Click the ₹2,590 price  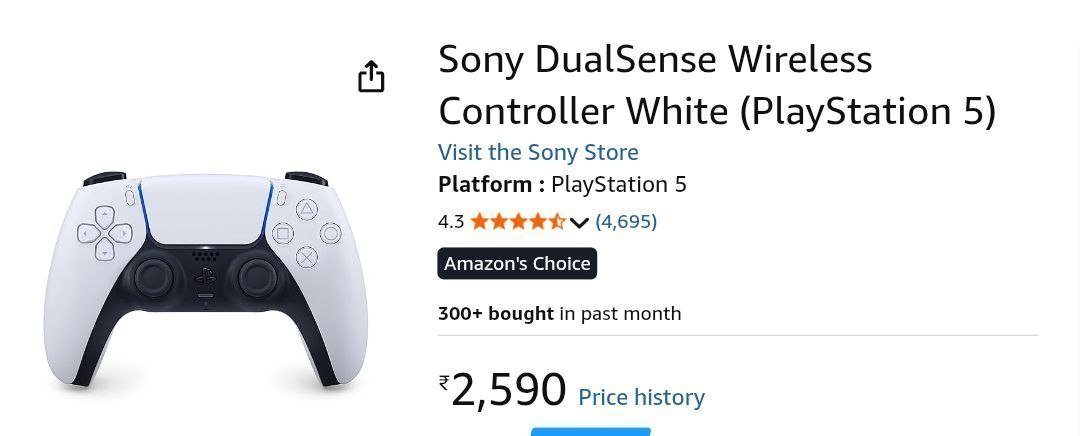click(x=502, y=390)
